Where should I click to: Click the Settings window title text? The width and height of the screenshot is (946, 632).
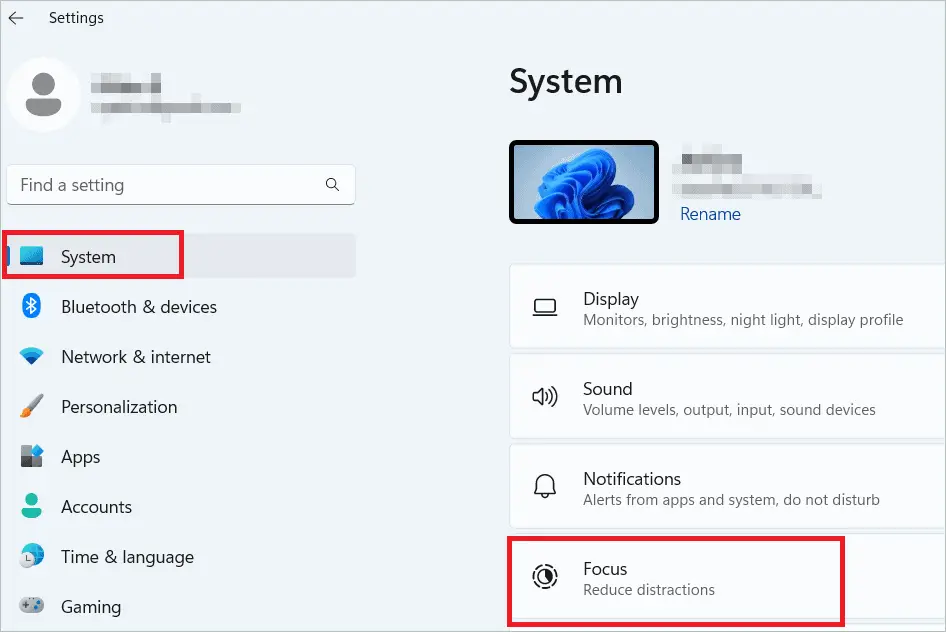tap(76, 18)
